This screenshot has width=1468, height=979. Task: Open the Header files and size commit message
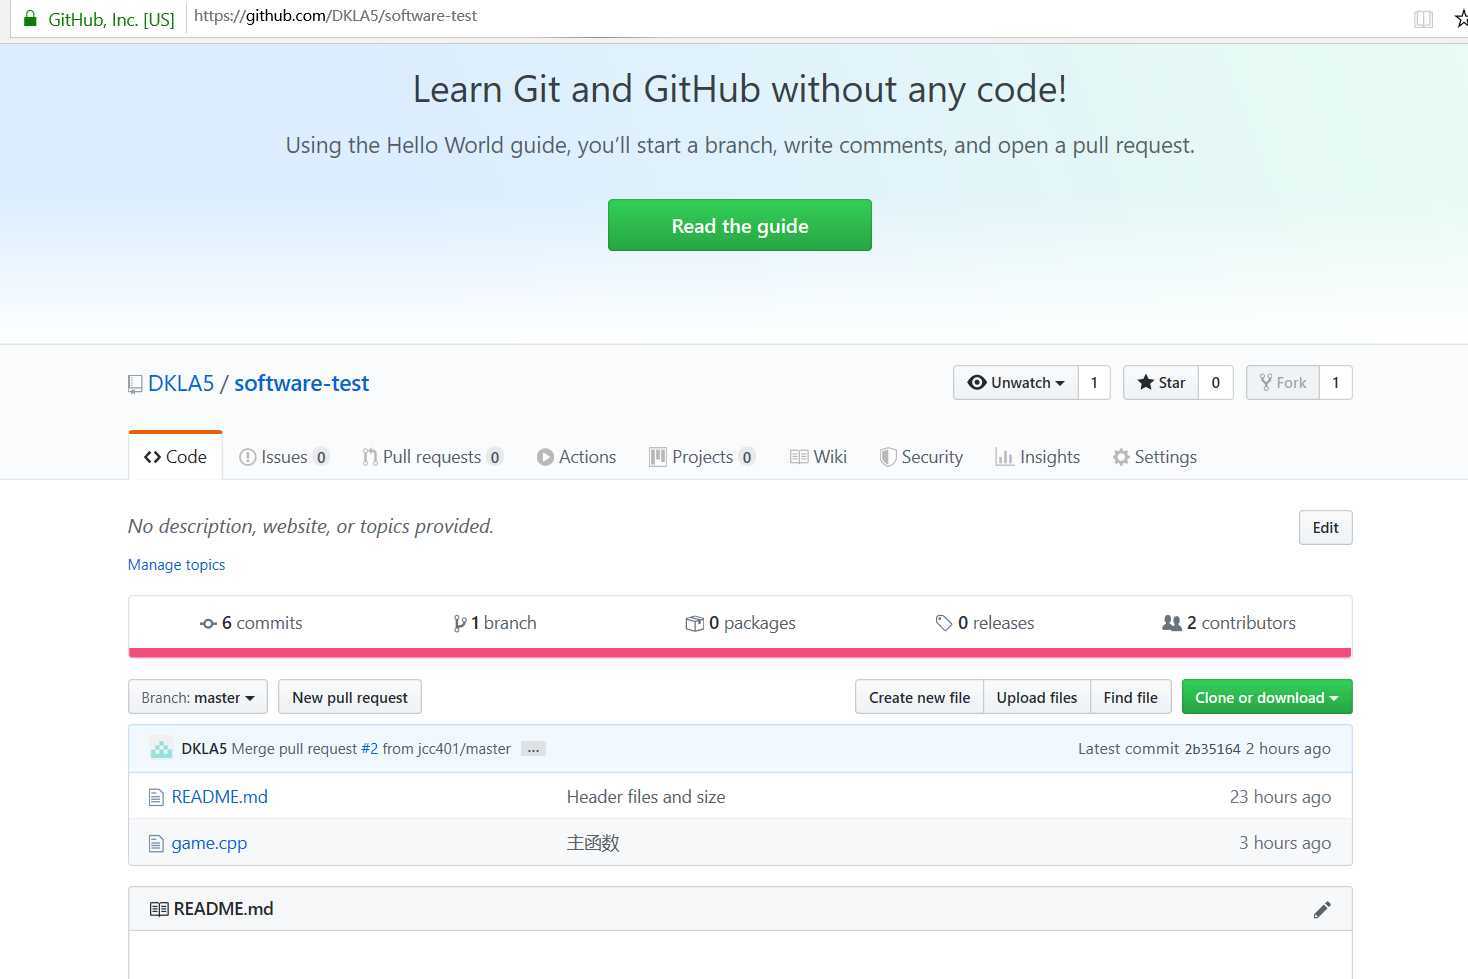(646, 796)
